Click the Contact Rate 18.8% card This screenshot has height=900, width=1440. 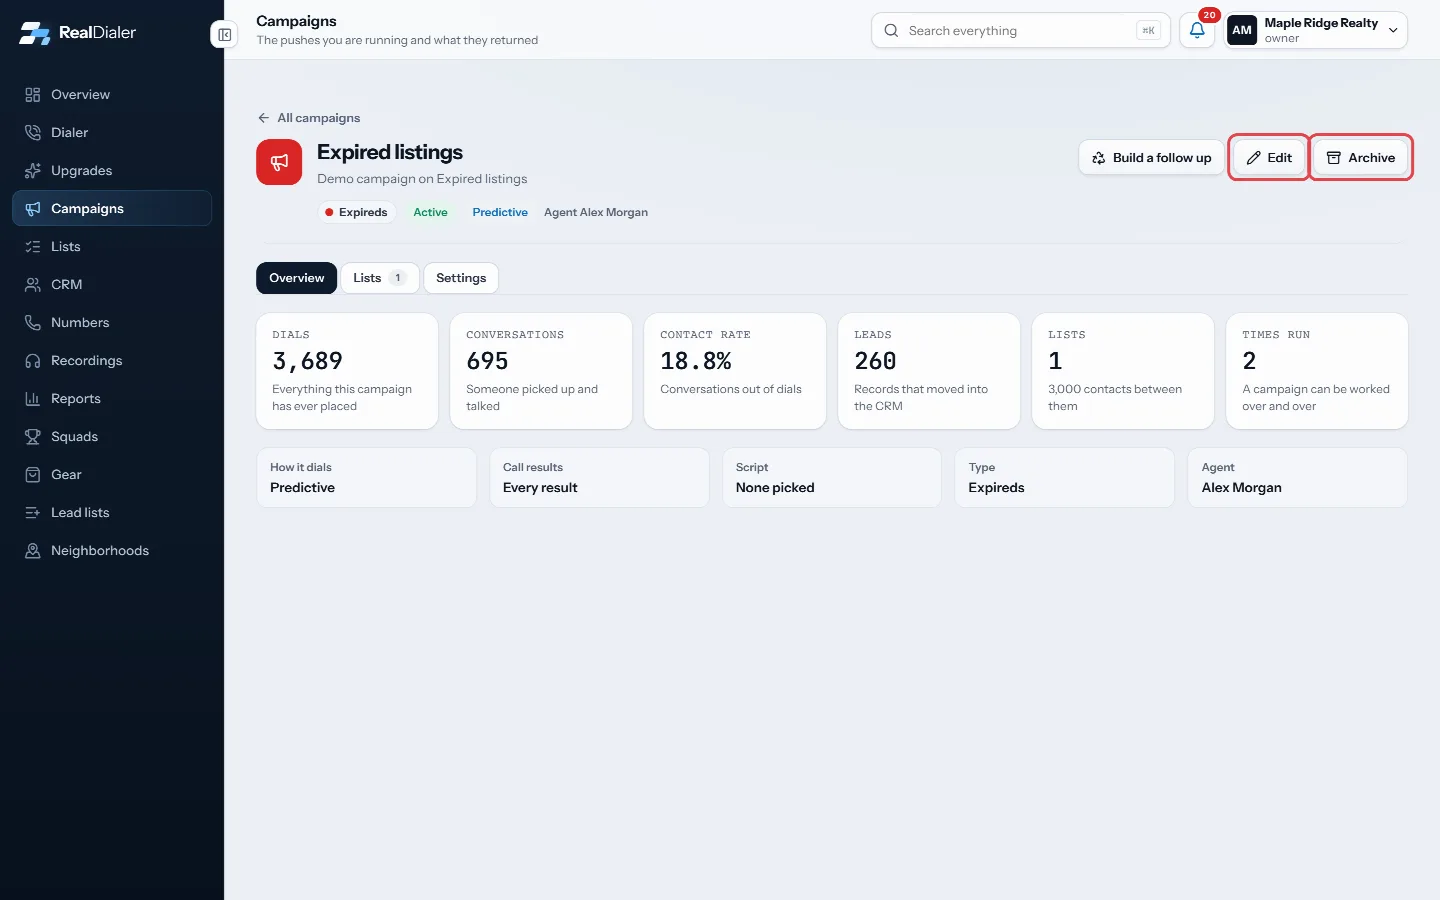click(735, 371)
